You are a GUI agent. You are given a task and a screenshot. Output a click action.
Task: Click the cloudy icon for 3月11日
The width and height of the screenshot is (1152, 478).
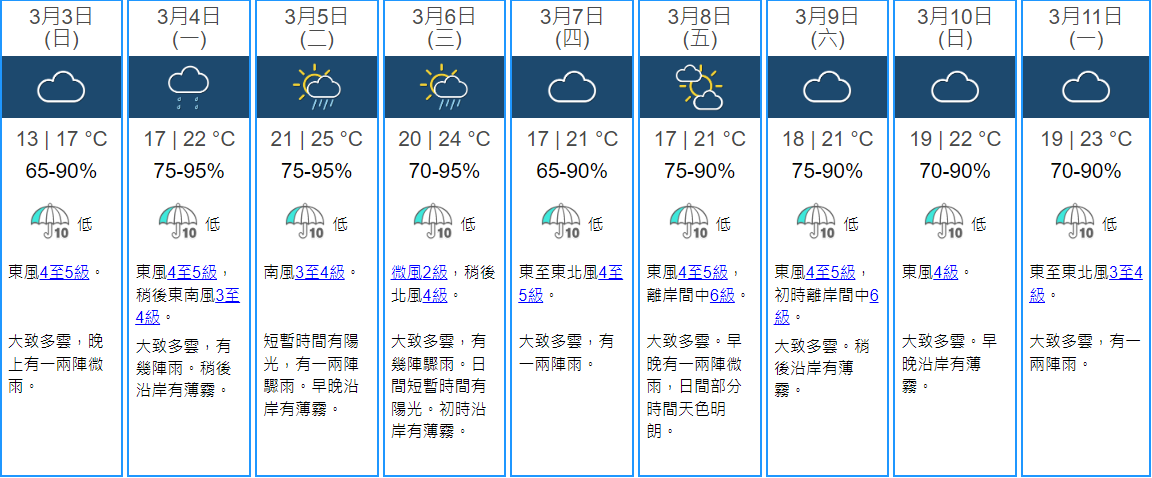1084,87
